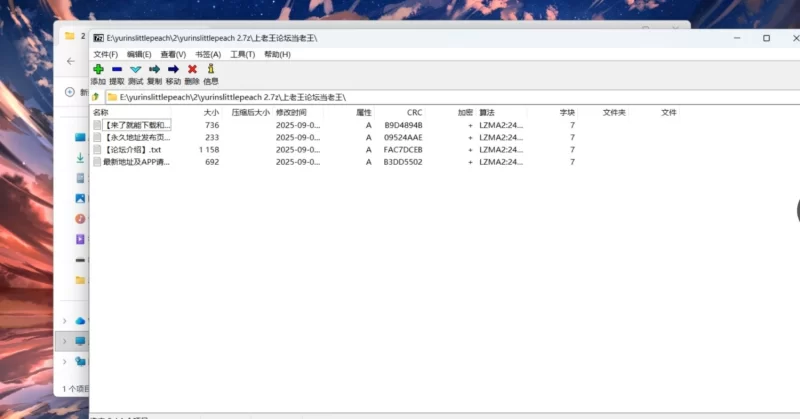Click the blue Extract (提取) toolbar icon
This screenshot has width=800, height=419.
(117, 70)
